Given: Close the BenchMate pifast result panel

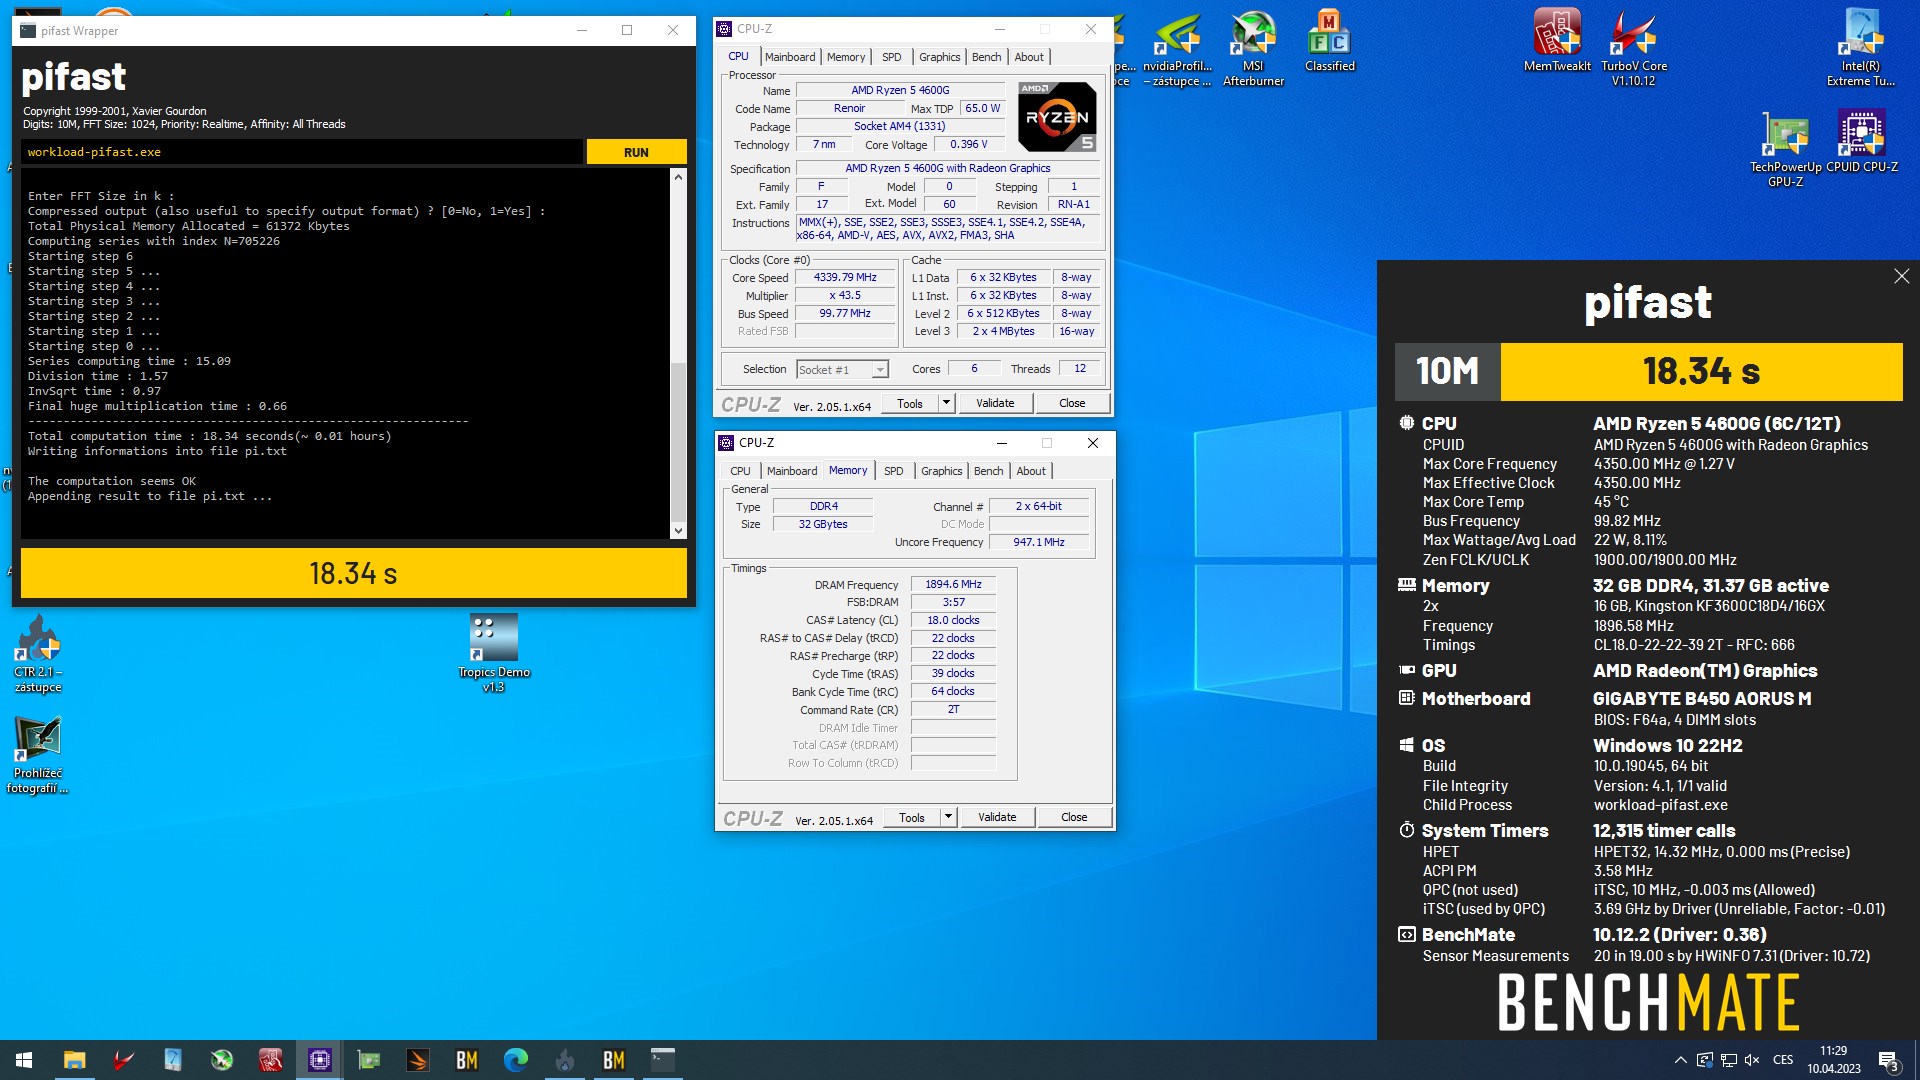Looking at the screenshot, I should click(1901, 276).
